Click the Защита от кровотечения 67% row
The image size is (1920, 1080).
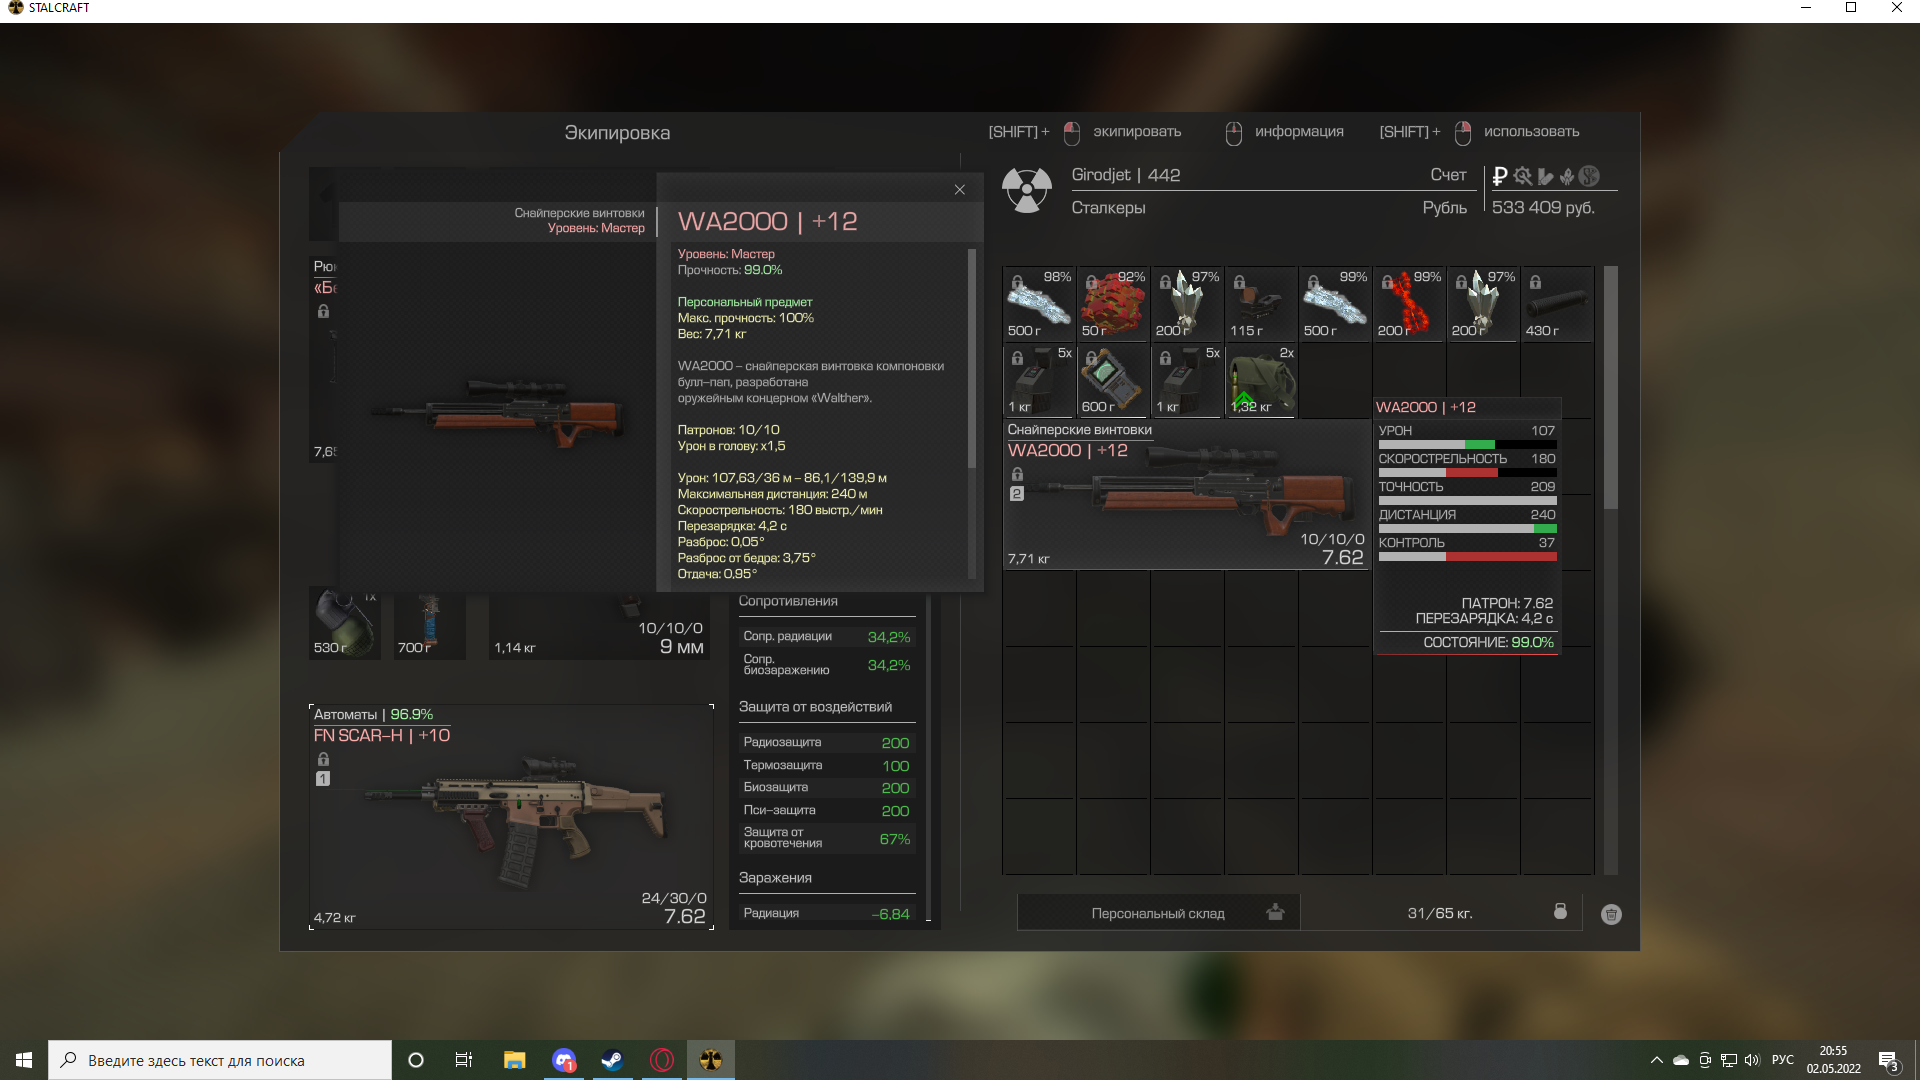pyautogui.click(x=827, y=838)
